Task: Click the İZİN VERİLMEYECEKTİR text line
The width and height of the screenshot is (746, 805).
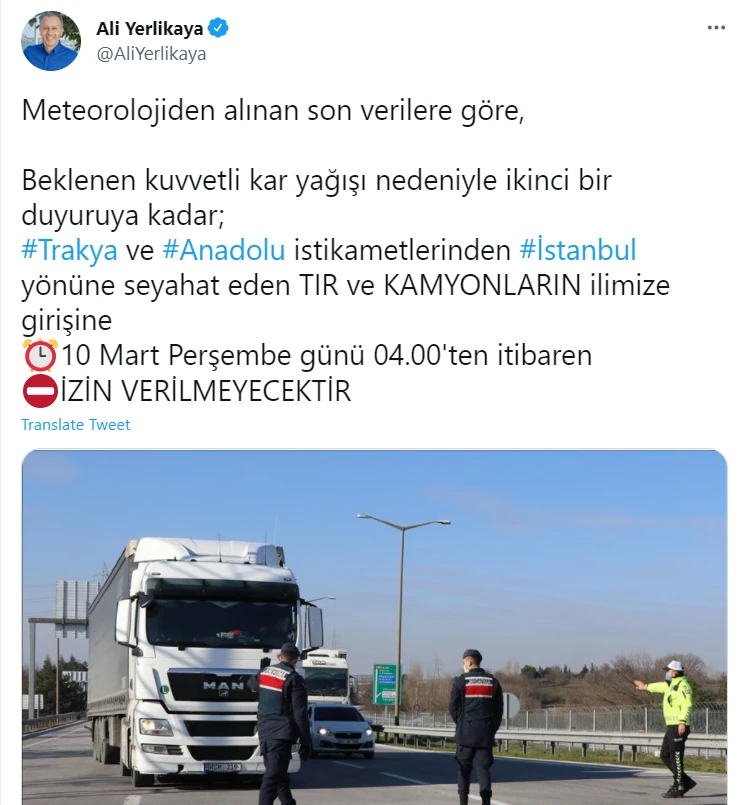Action: 206,391
